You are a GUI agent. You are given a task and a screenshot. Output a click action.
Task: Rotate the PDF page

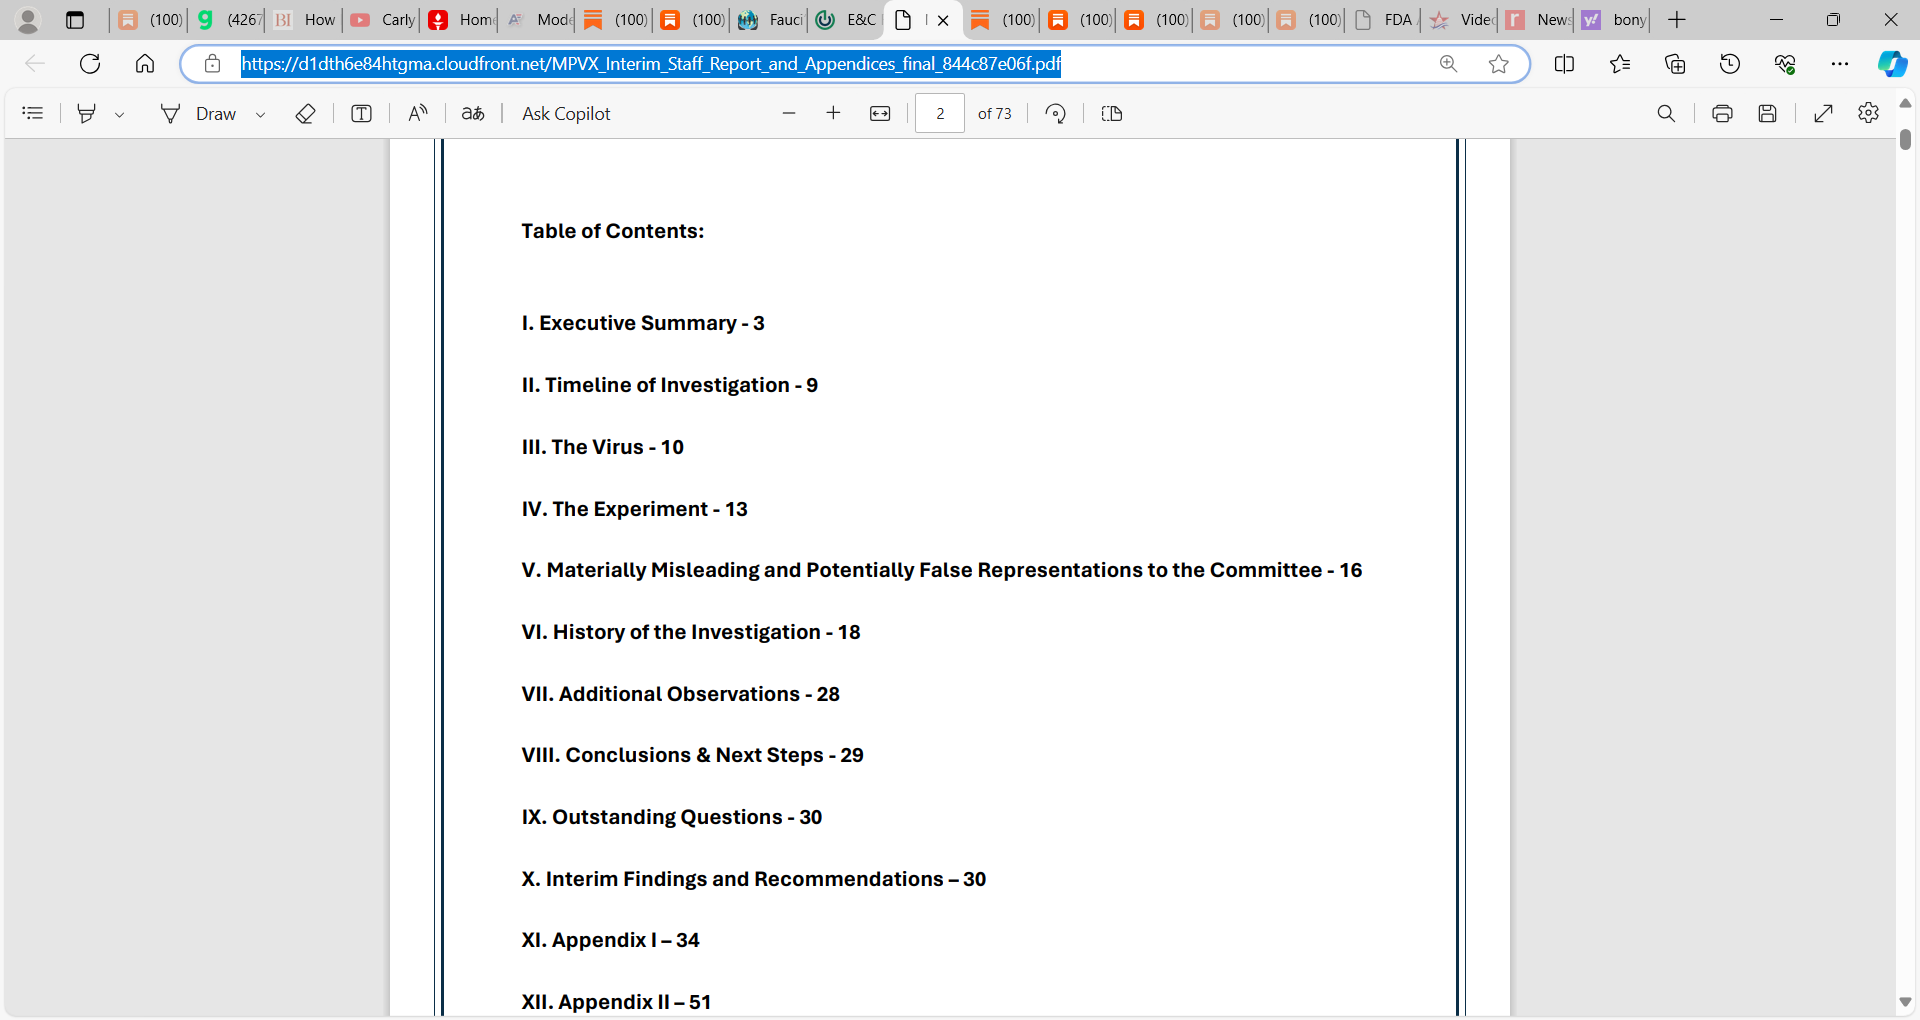tap(1055, 113)
